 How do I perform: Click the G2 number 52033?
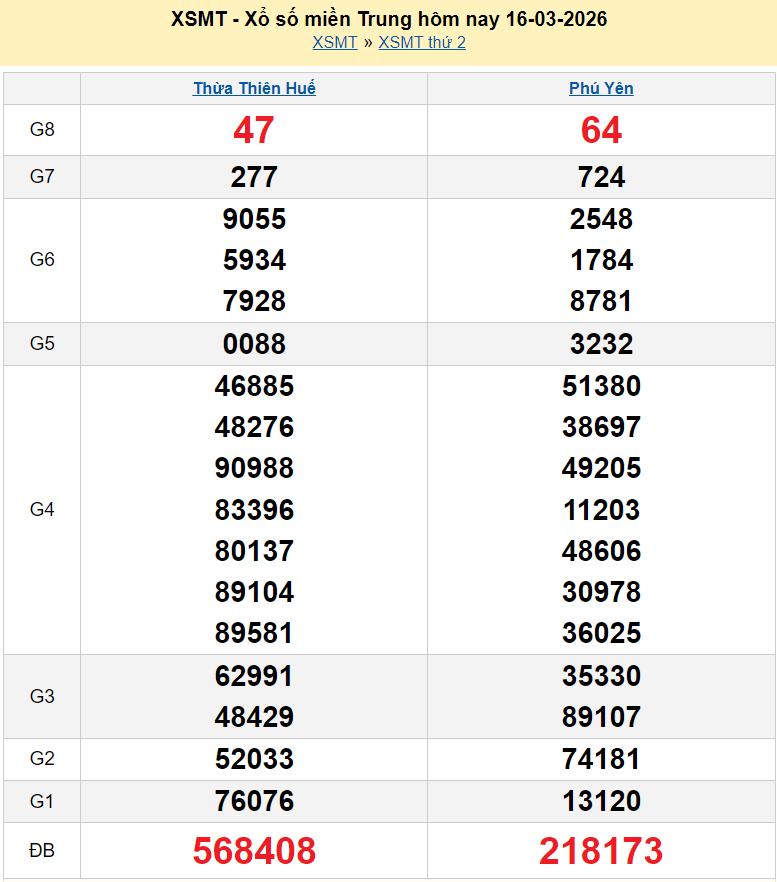pos(254,759)
